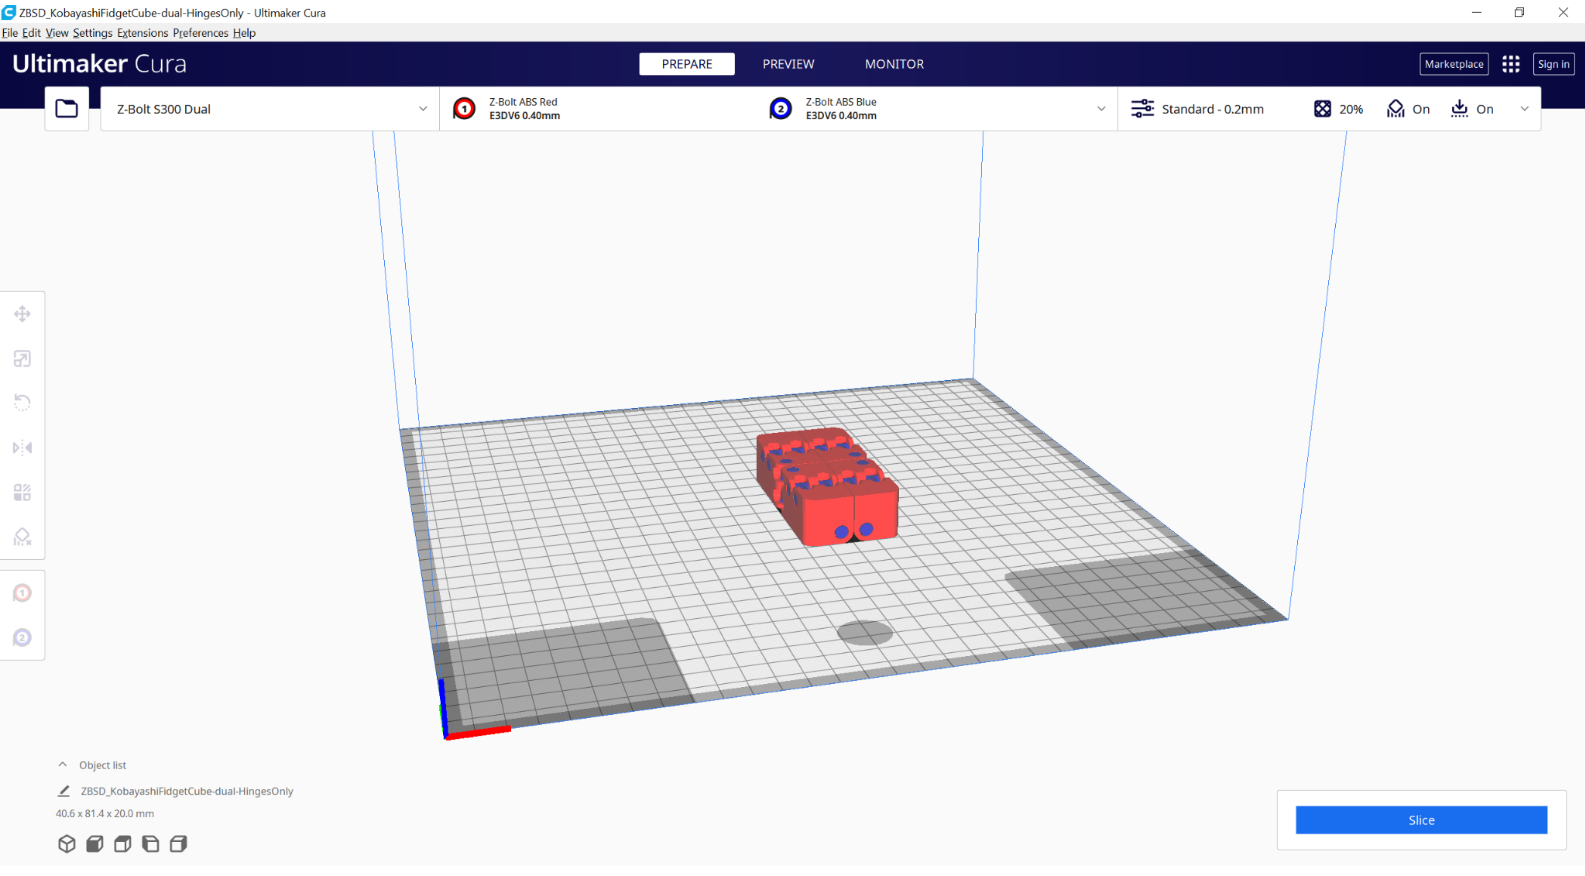Click the blue Extruder 2 icon
Viewport: 1585px width, 876px height.
781,109
